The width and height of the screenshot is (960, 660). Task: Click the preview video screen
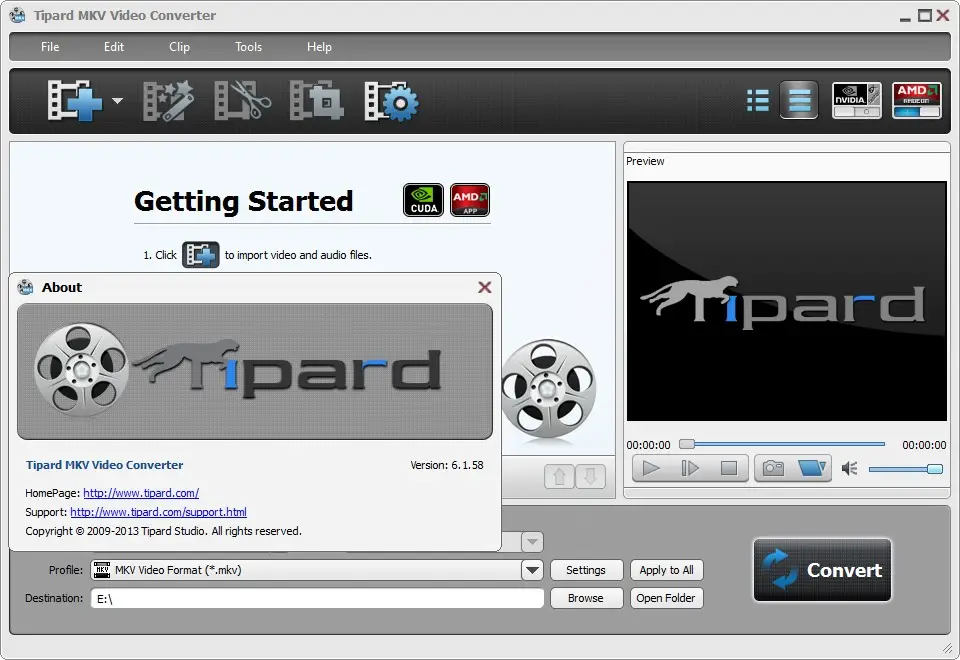click(x=787, y=301)
